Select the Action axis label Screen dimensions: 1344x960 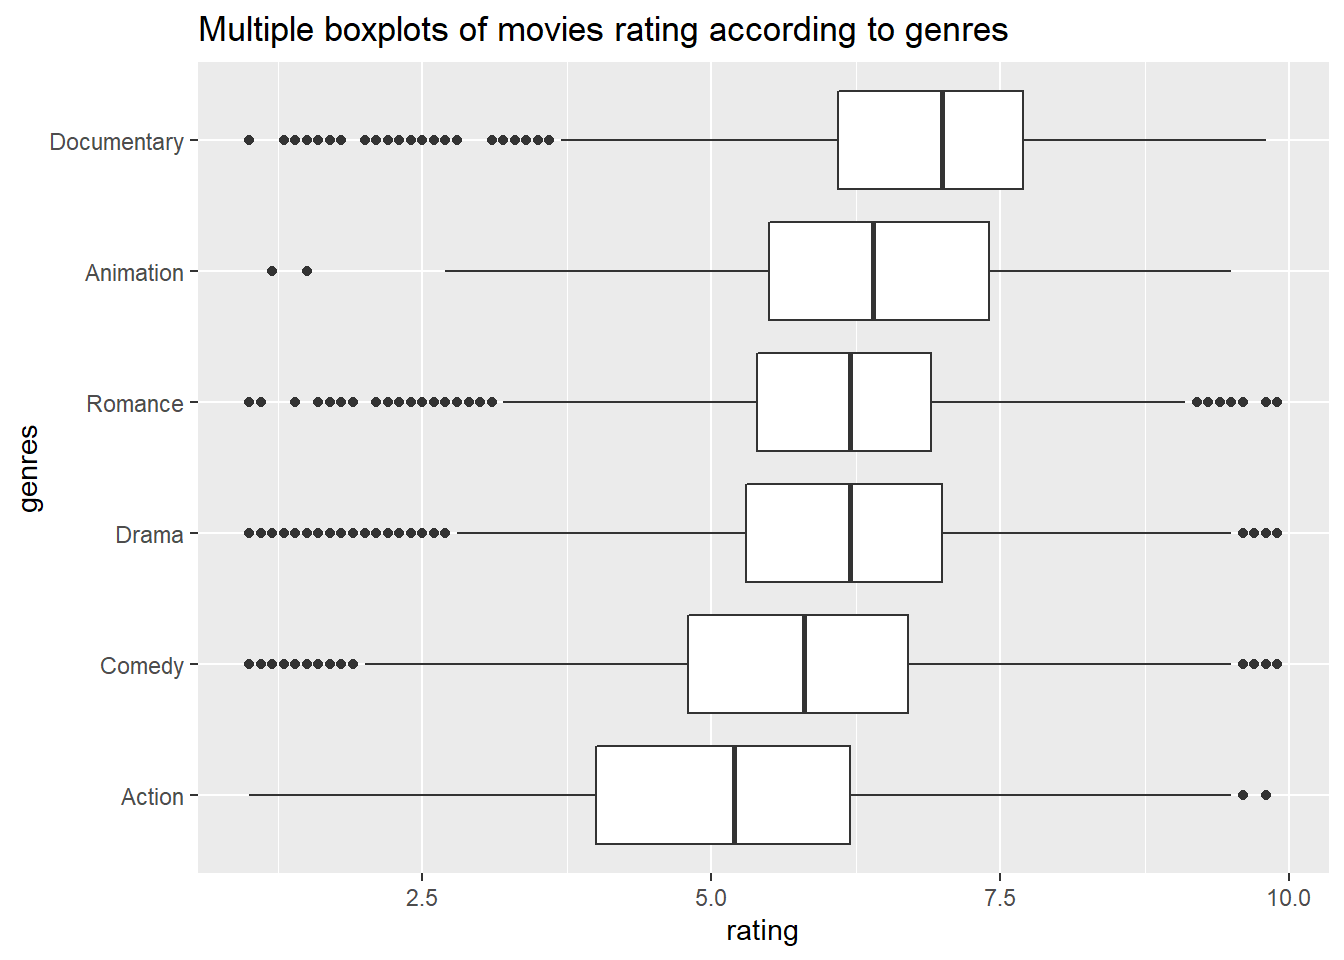(x=152, y=797)
